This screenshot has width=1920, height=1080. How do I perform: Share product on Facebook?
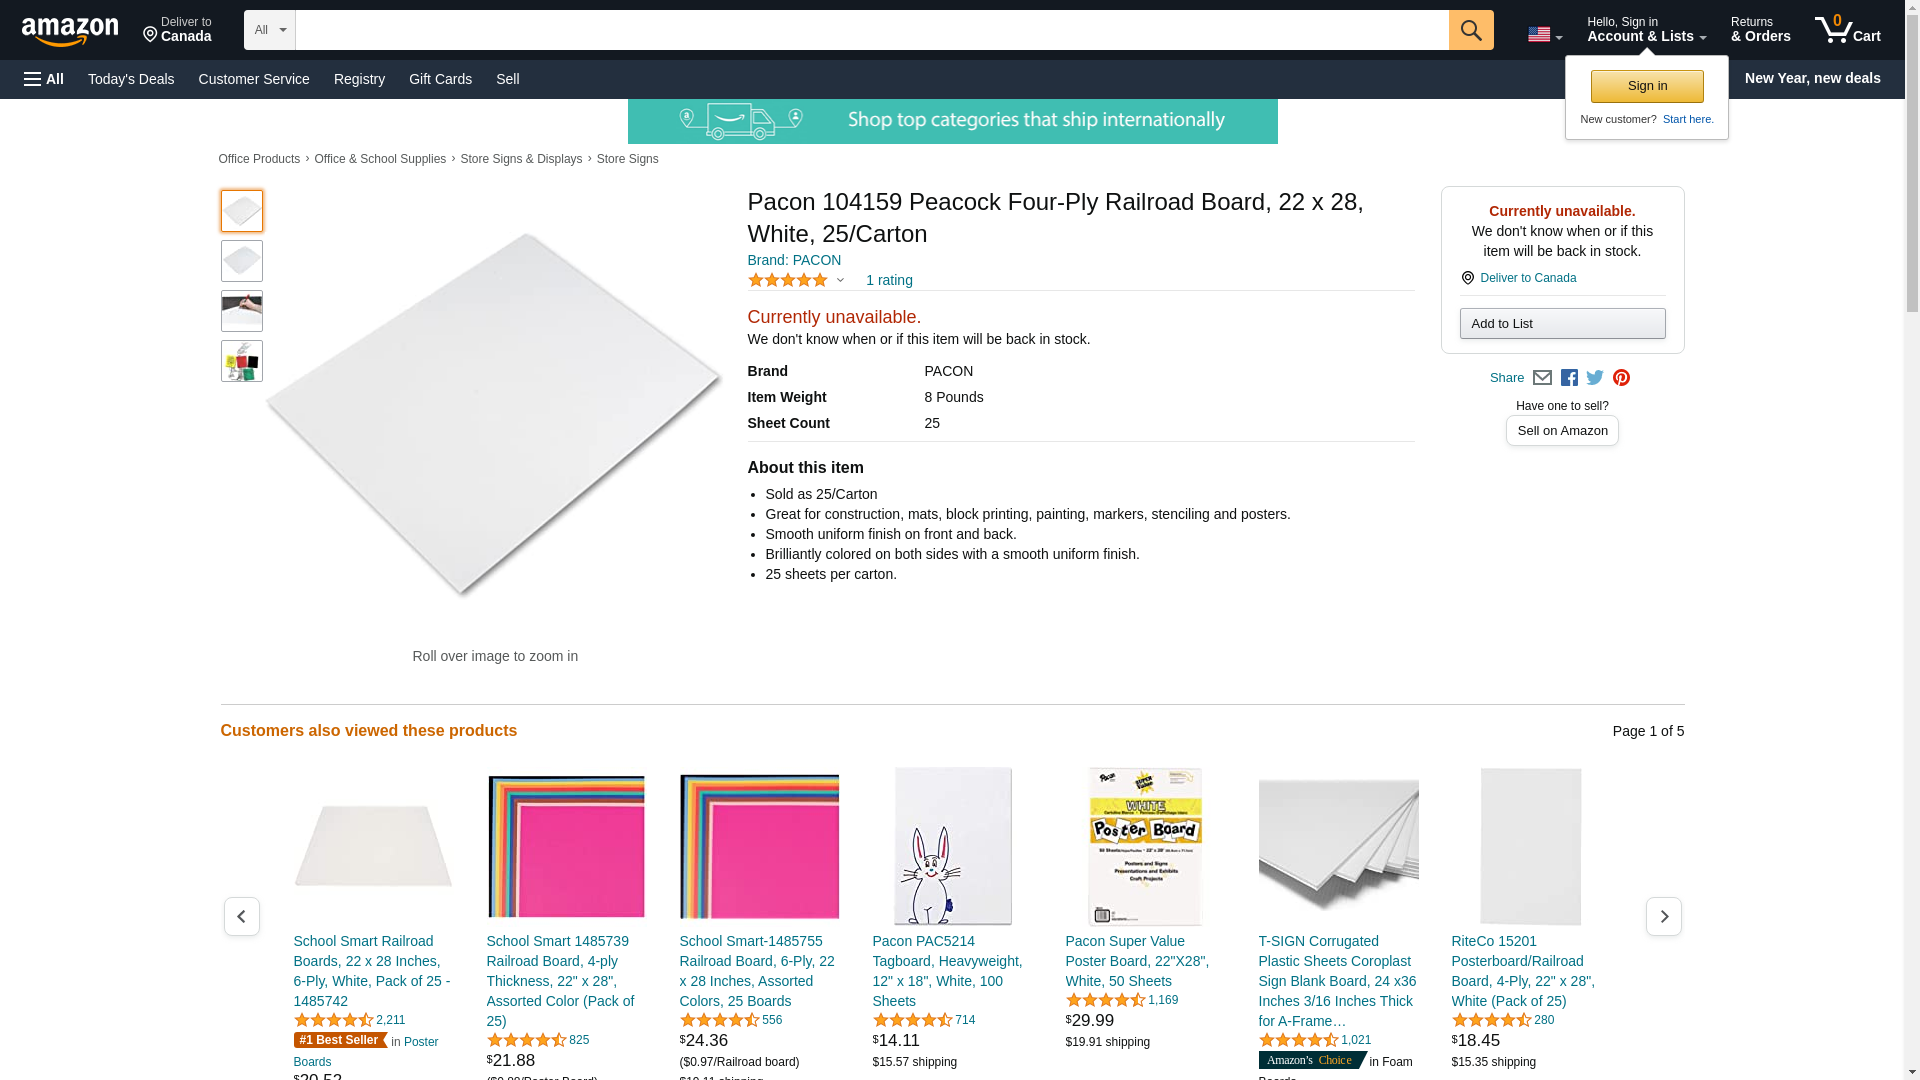(x=1569, y=378)
